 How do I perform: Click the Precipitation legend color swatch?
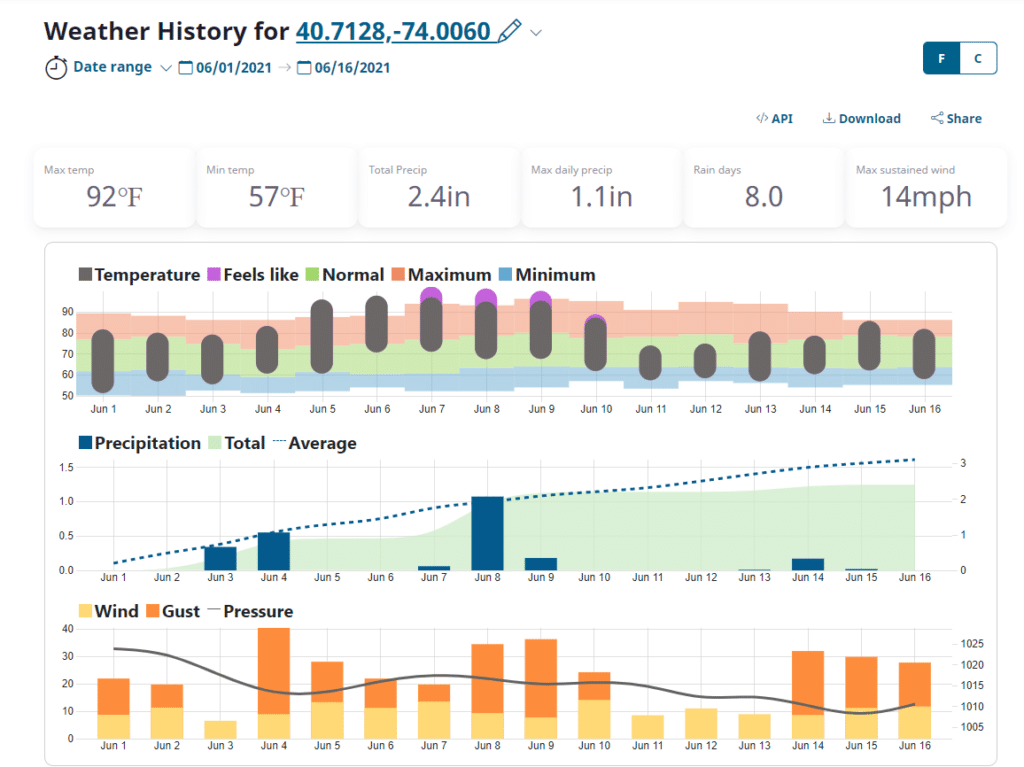pyautogui.click(x=85, y=443)
